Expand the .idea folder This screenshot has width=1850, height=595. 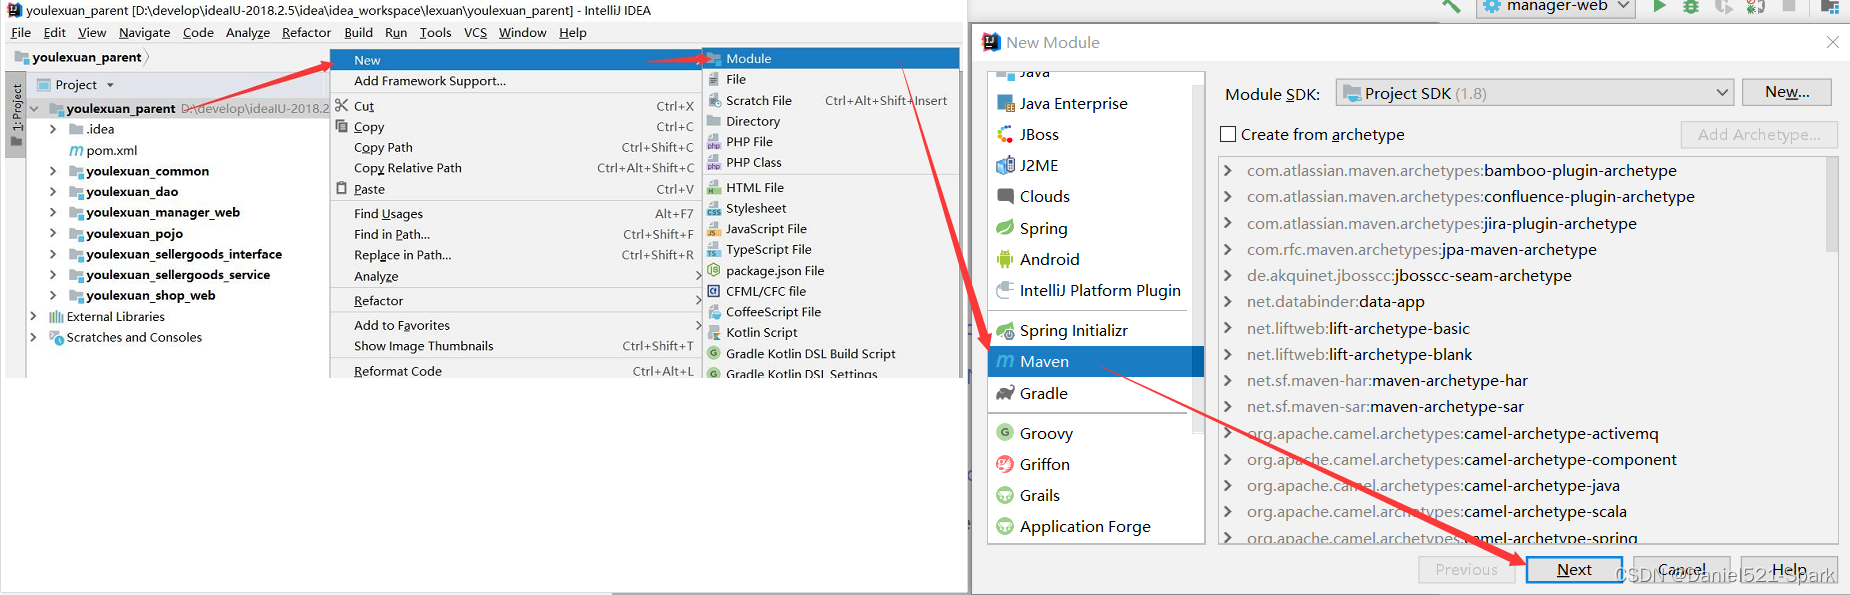tap(53, 129)
